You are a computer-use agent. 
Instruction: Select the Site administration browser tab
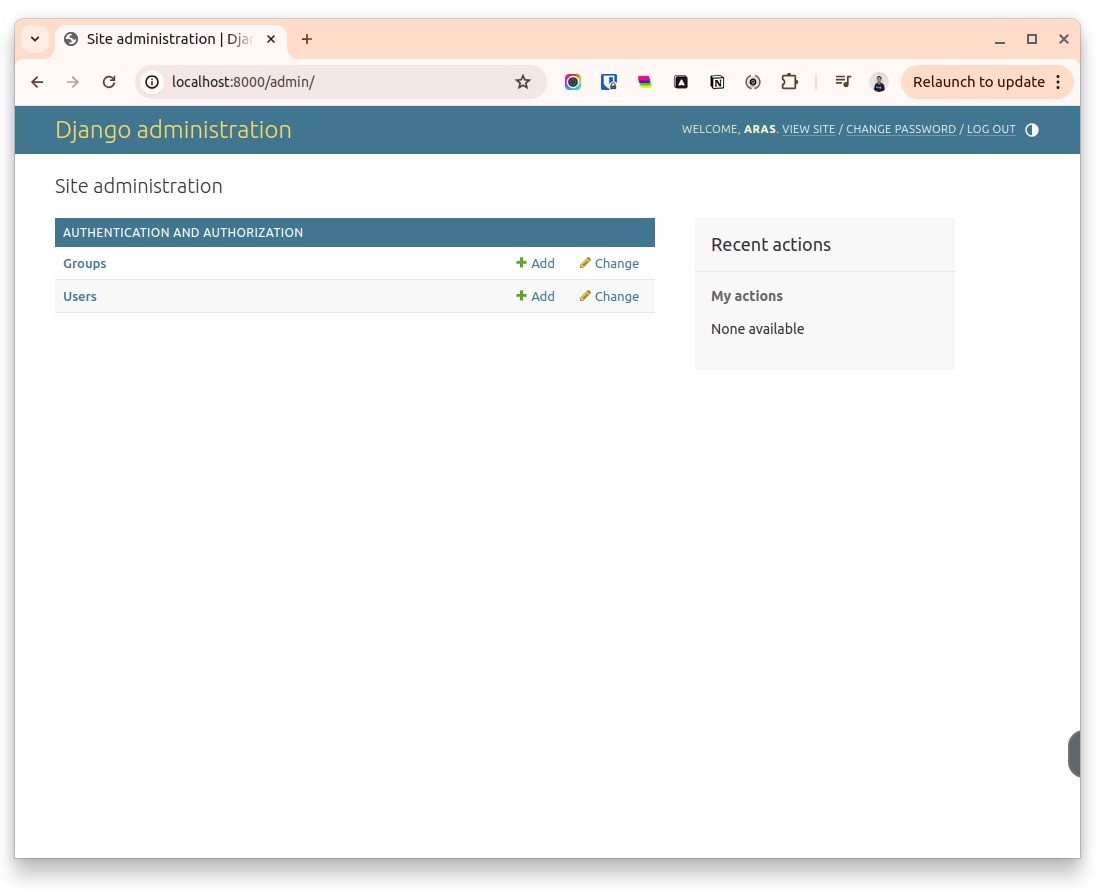pyautogui.click(x=170, y=39)
